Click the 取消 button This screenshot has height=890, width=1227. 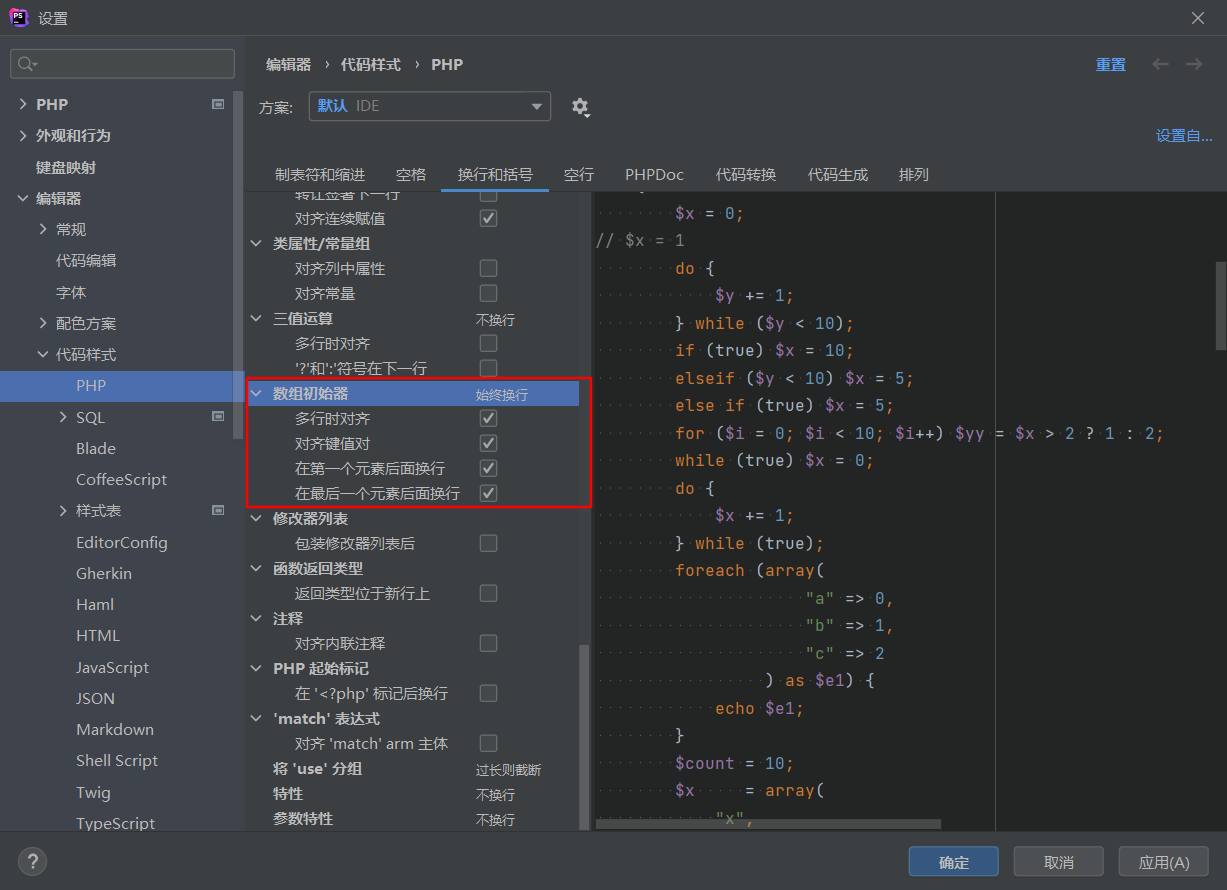[x=1059, y=862]
